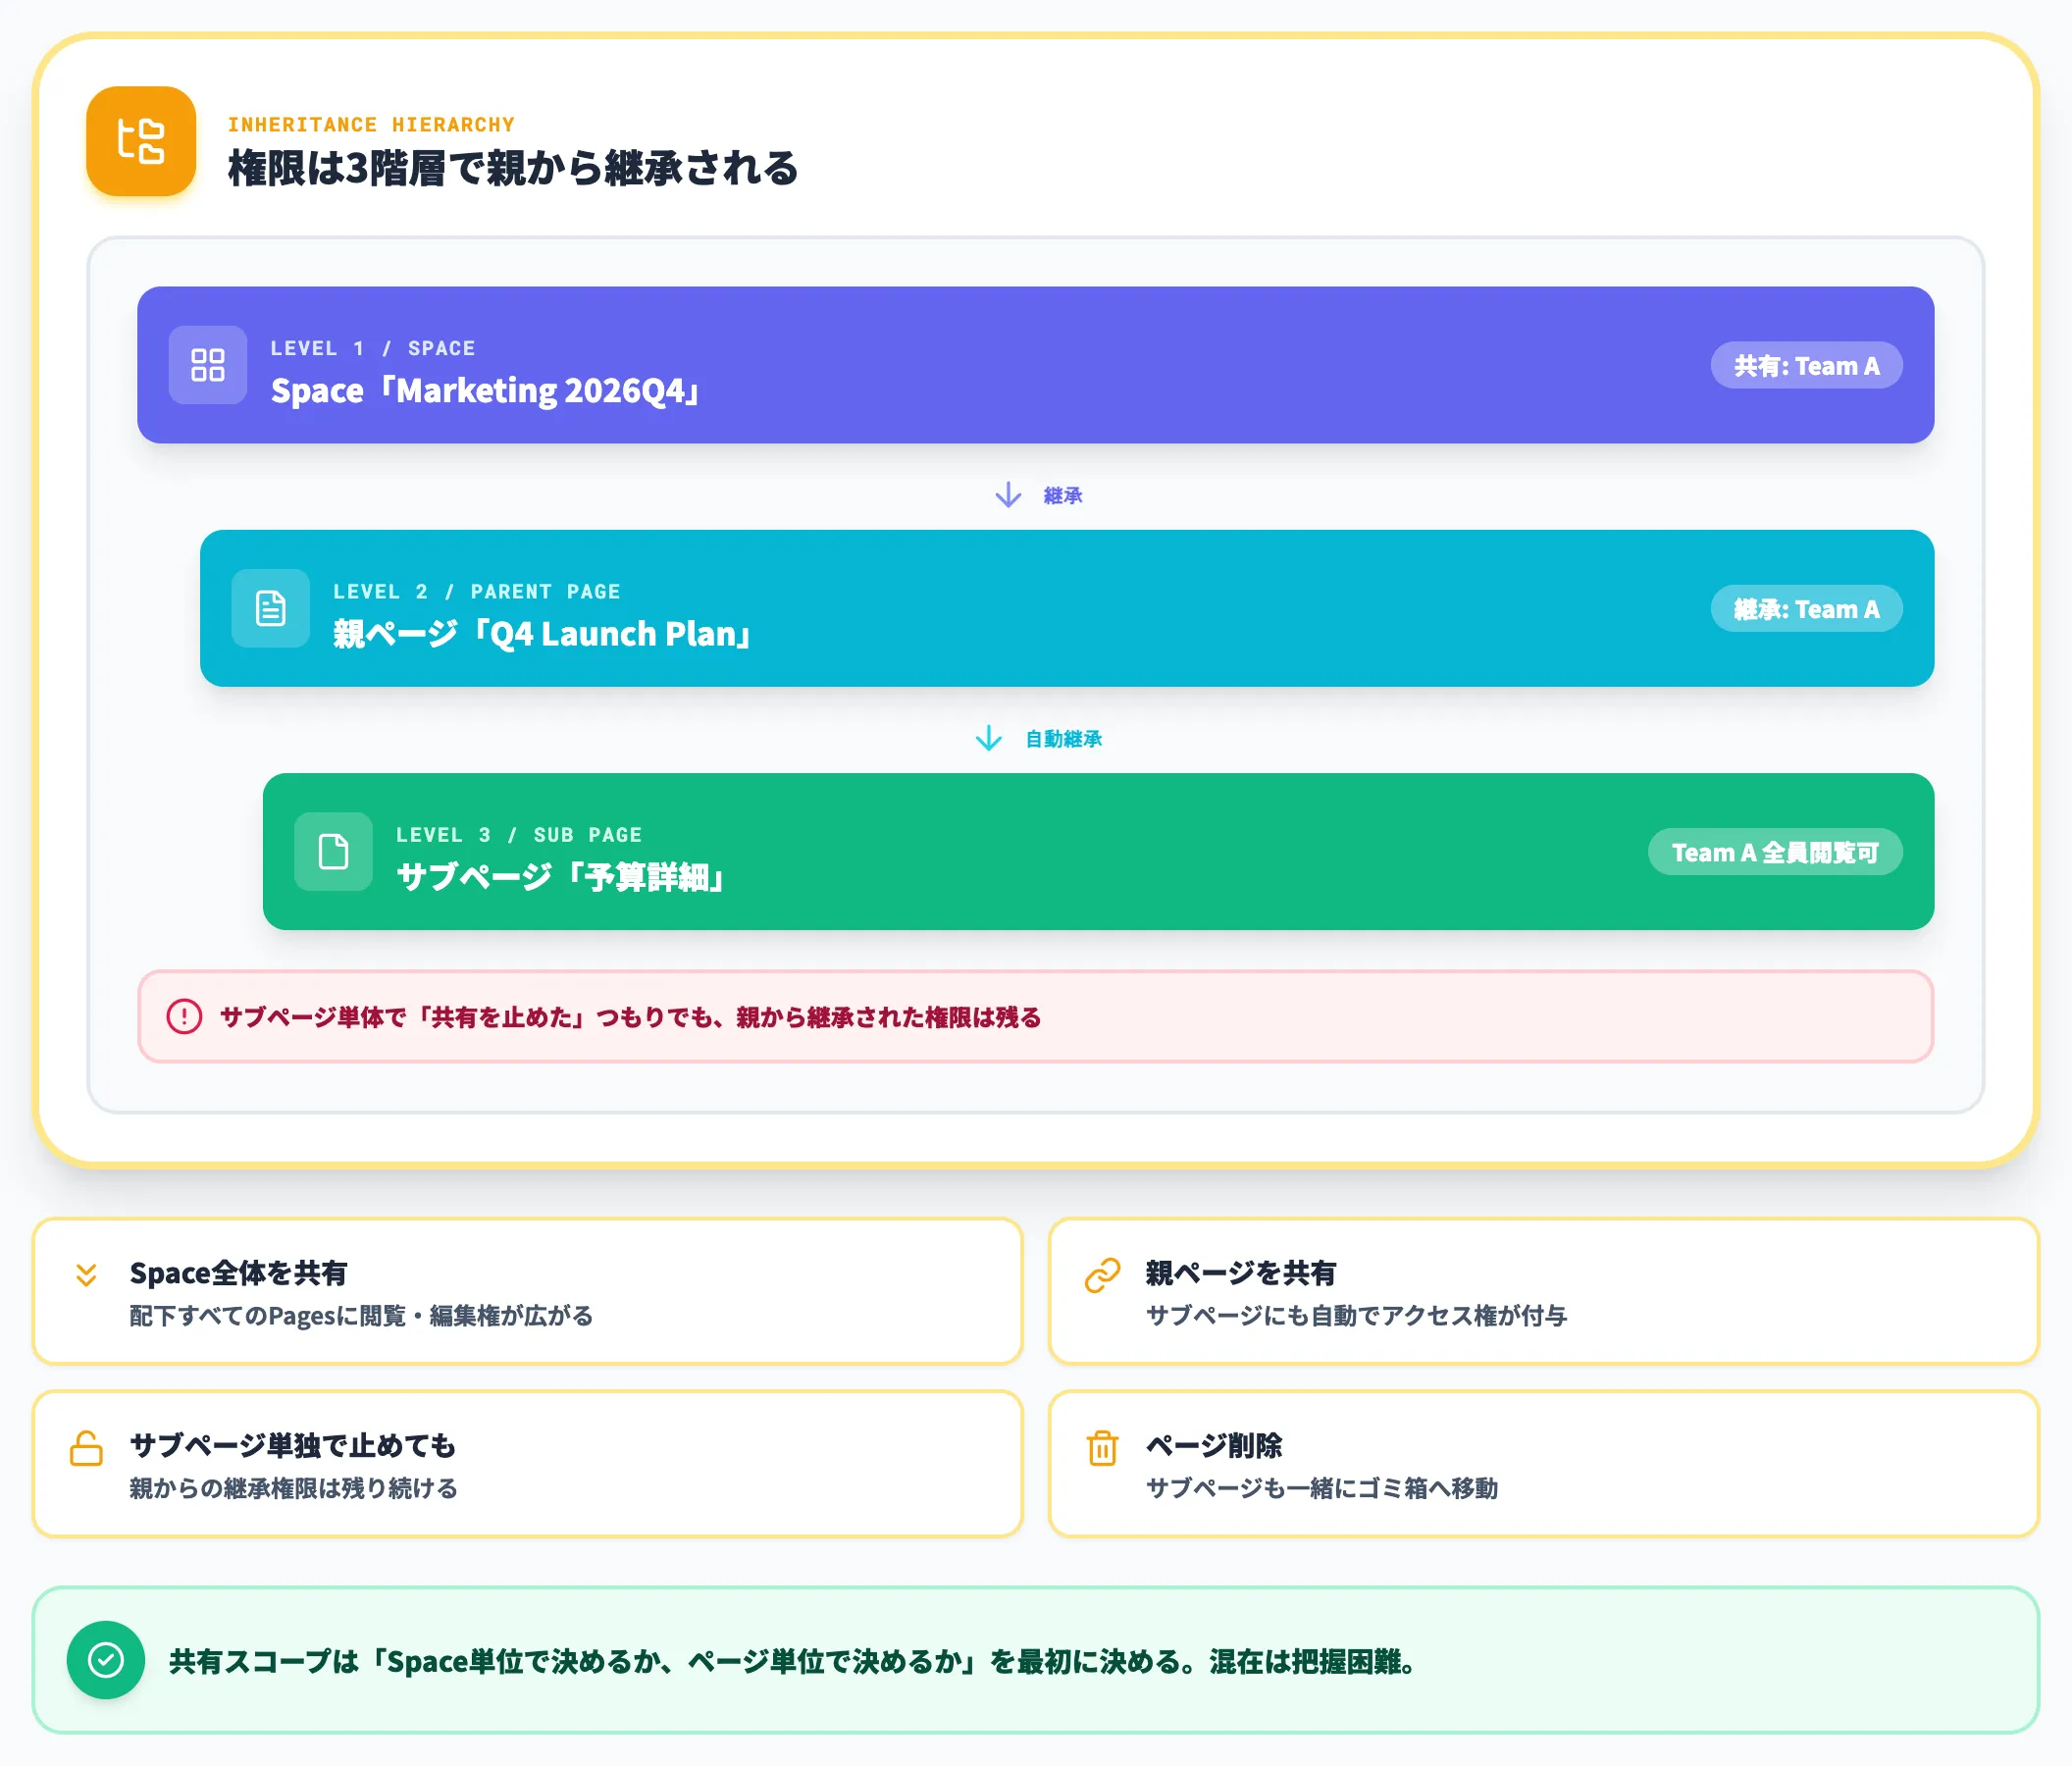Image resolution: width=2072 pixels, height=1766 pixels.
Task: Click the cyan down arrow beside 自動継承
Action: [988, 738]
